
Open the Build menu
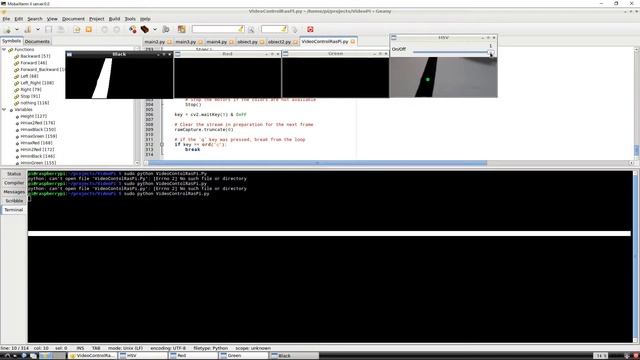click(x=114, y=19)
